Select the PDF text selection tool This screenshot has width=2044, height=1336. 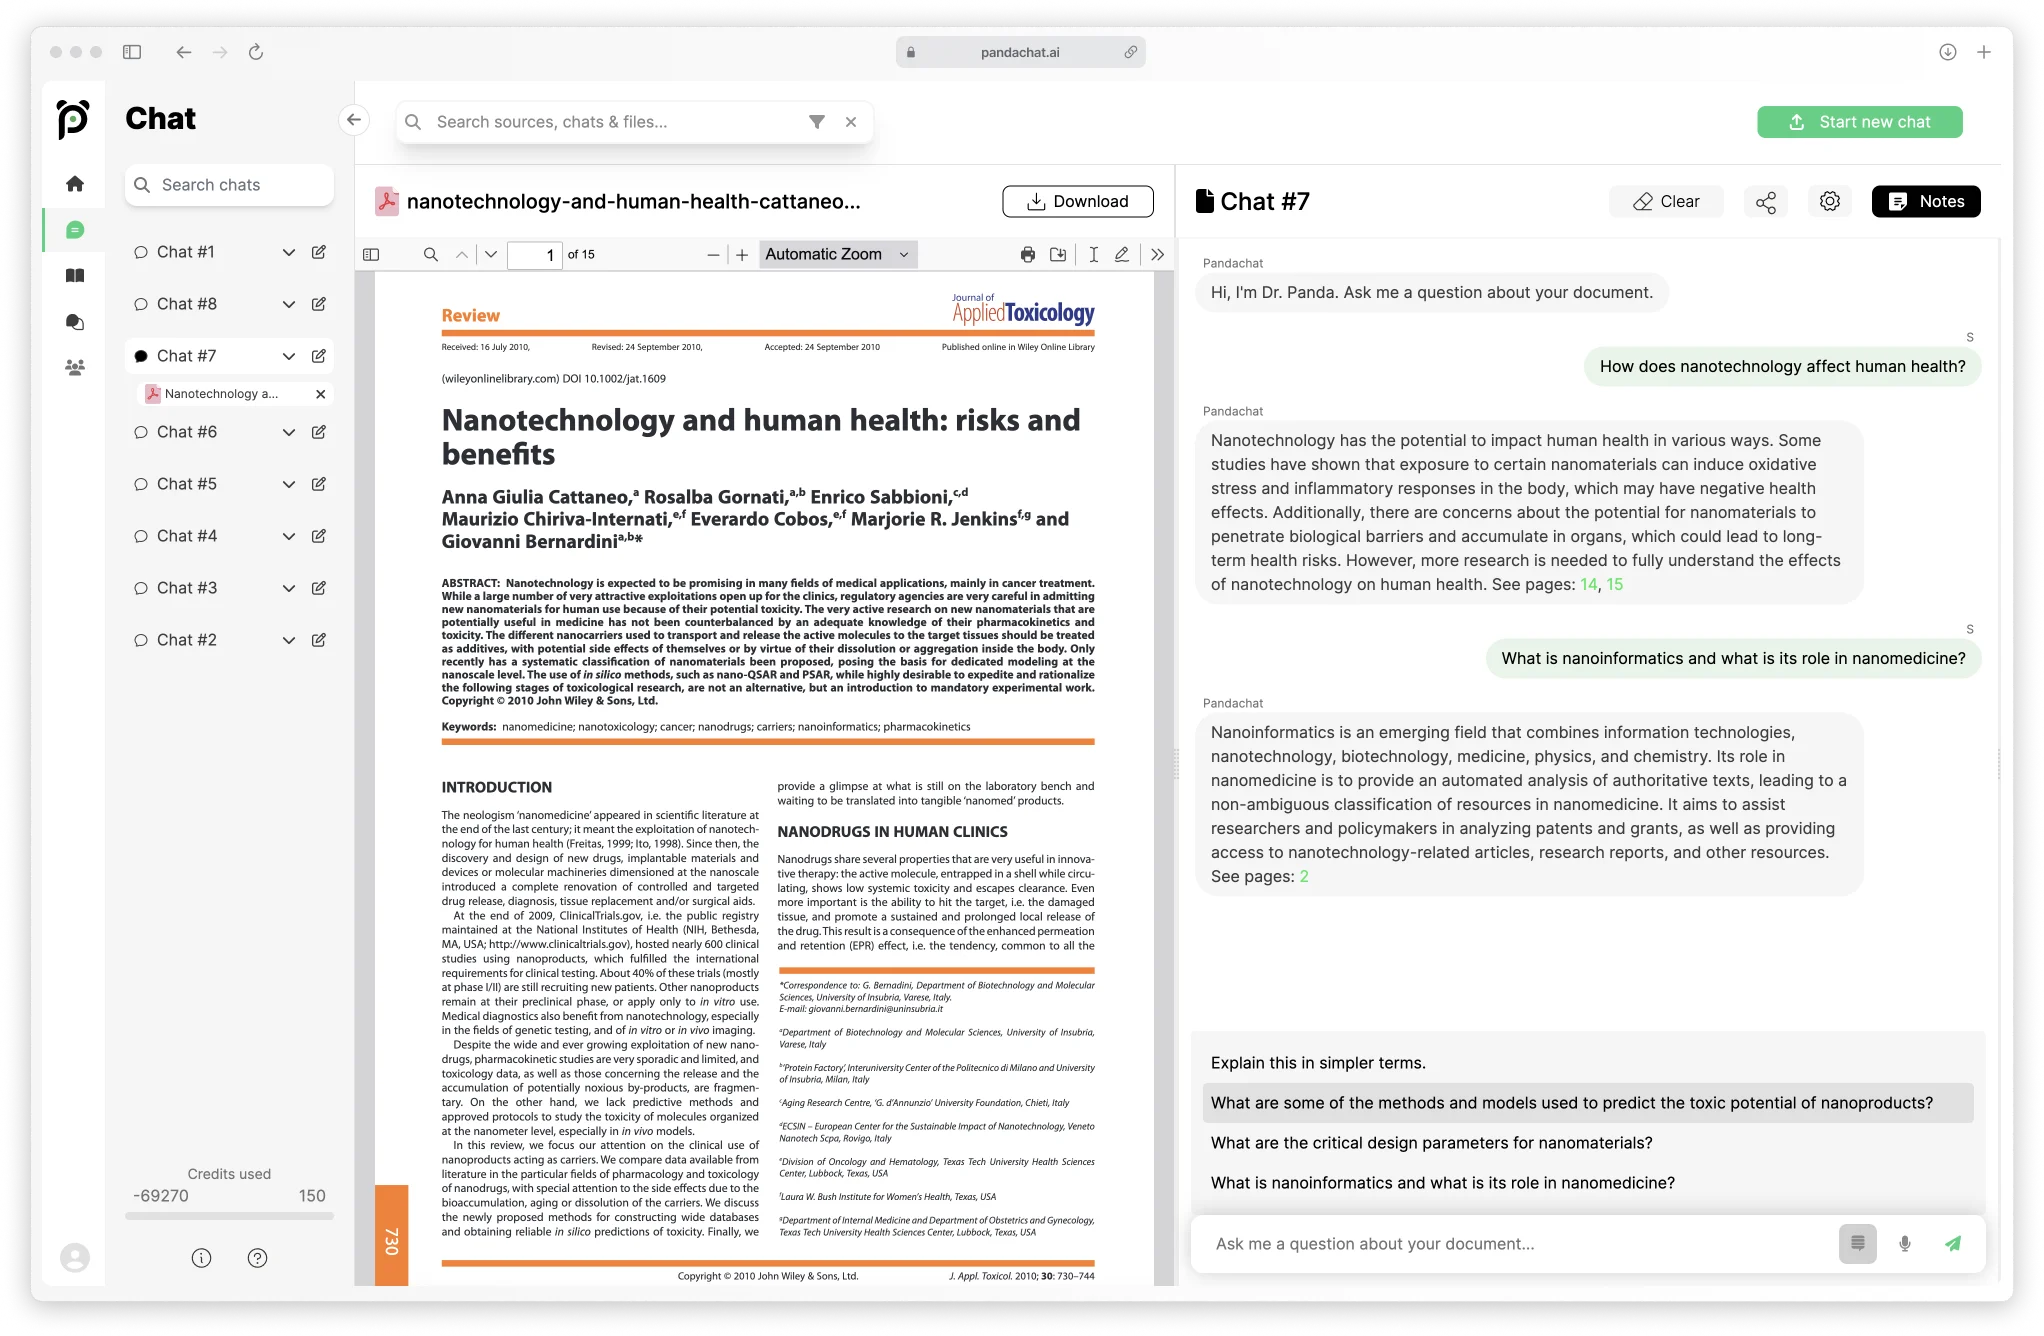[x=1094, y=255]
